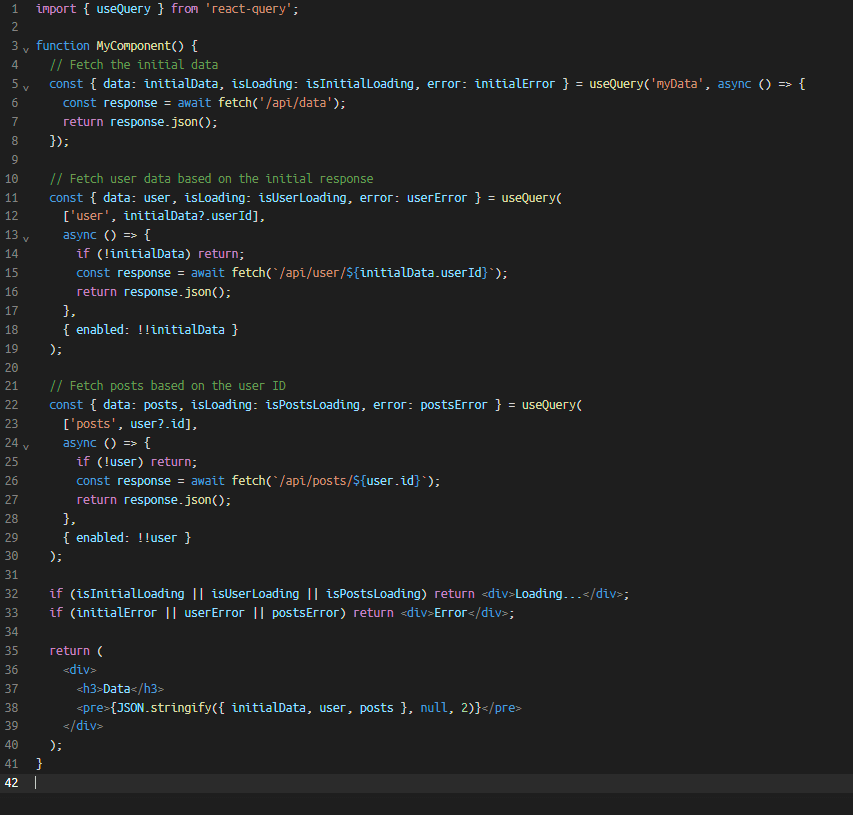Click line number 20 in the gutter
The height and width of the screenshot is (815, 853).
pyautogui.click(x=11, y=368)
